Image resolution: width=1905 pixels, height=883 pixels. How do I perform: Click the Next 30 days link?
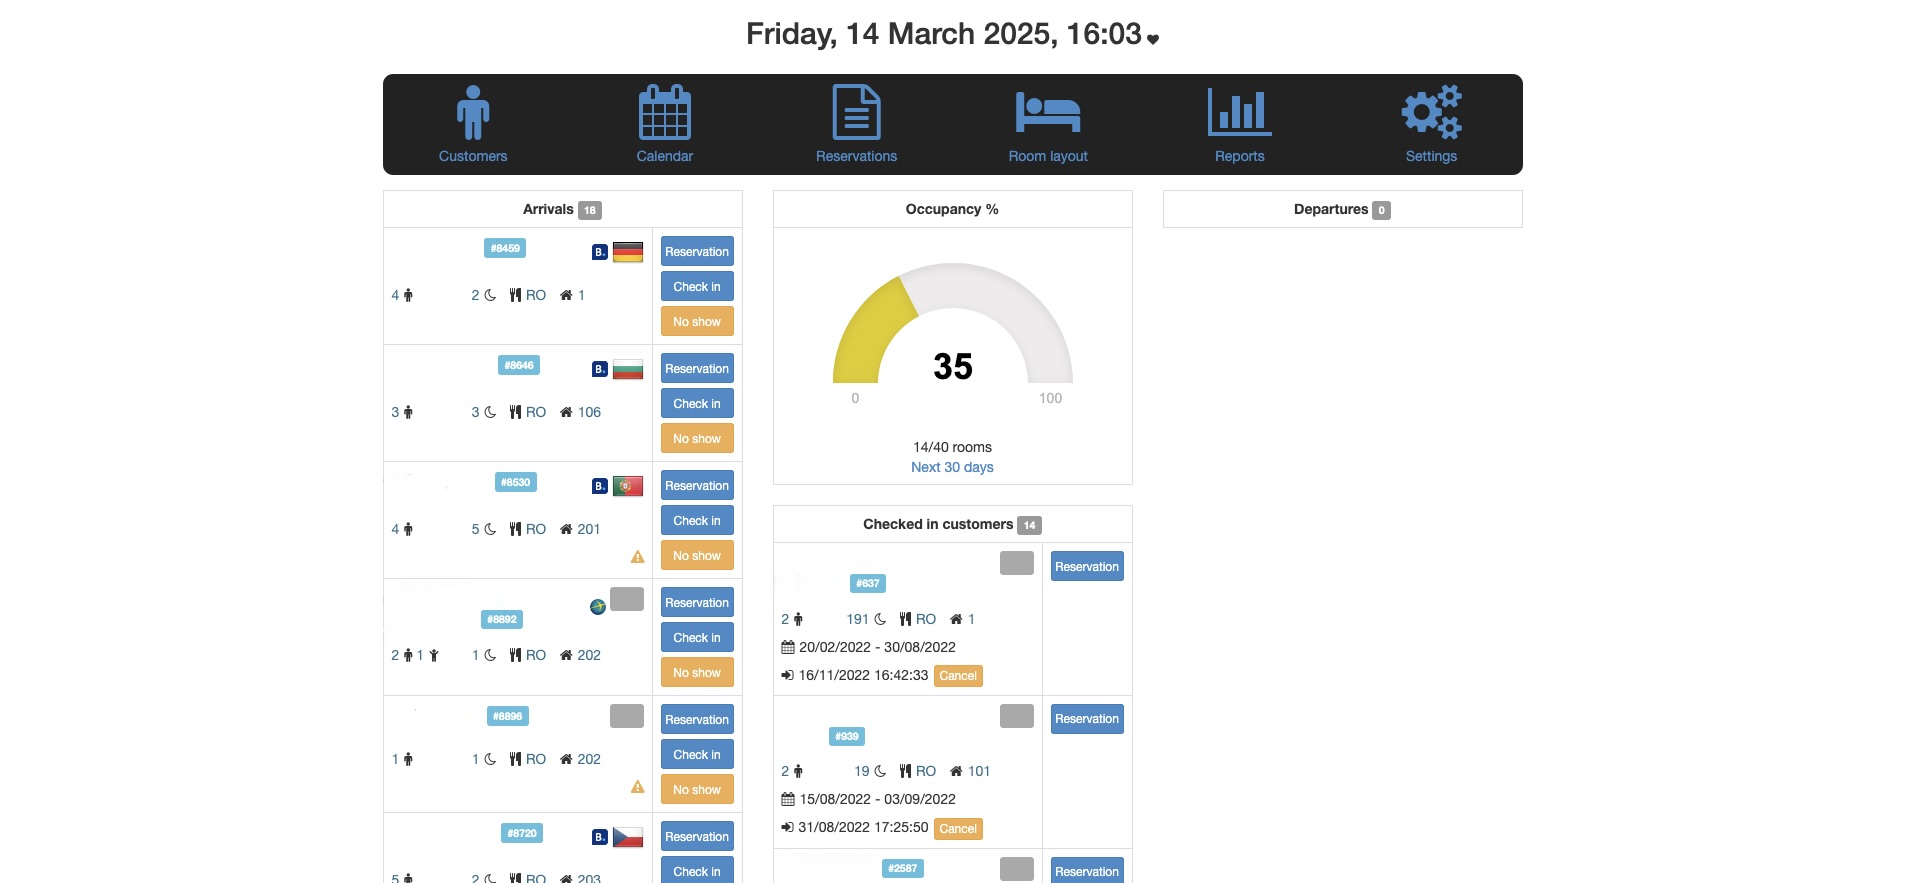click(952, 467)
